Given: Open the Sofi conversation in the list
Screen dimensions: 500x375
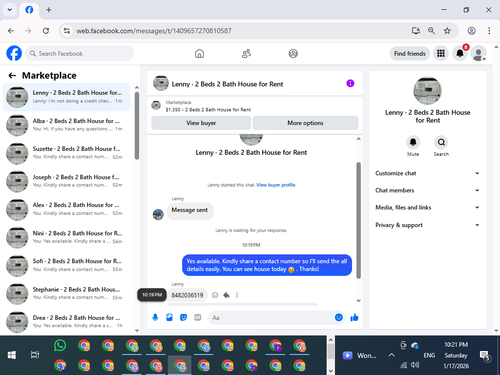Looking at the screenshot, I should [67, 265].
